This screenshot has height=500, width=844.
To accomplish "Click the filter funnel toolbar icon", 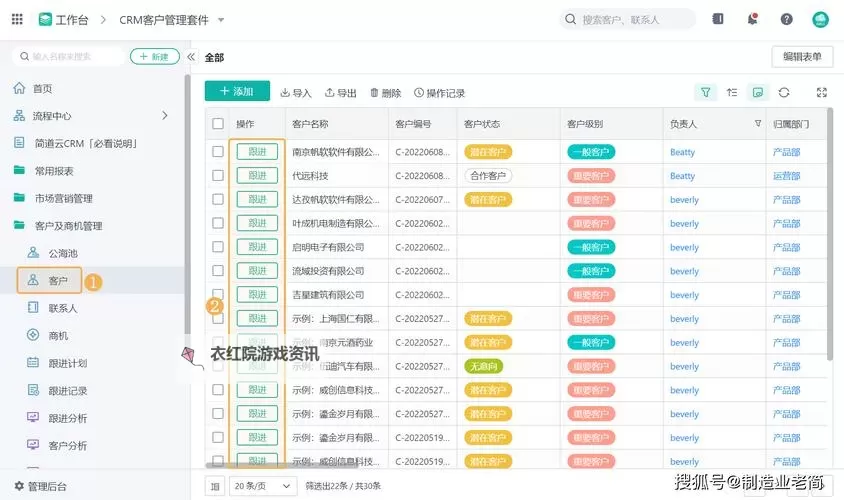I will (x=705, y=93).
